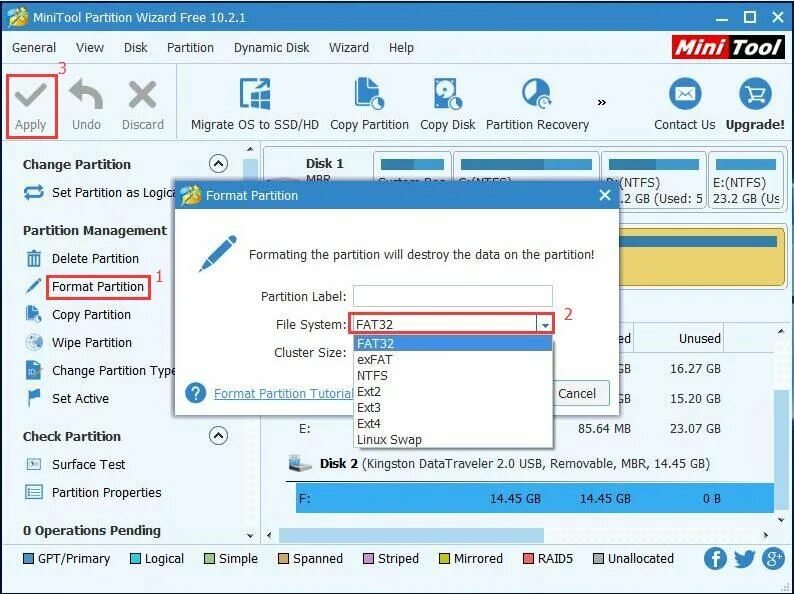Image resolution: width=794 pixels, height=594 pixels.
Task: Open the Help menu
Action: coord(401,48)
